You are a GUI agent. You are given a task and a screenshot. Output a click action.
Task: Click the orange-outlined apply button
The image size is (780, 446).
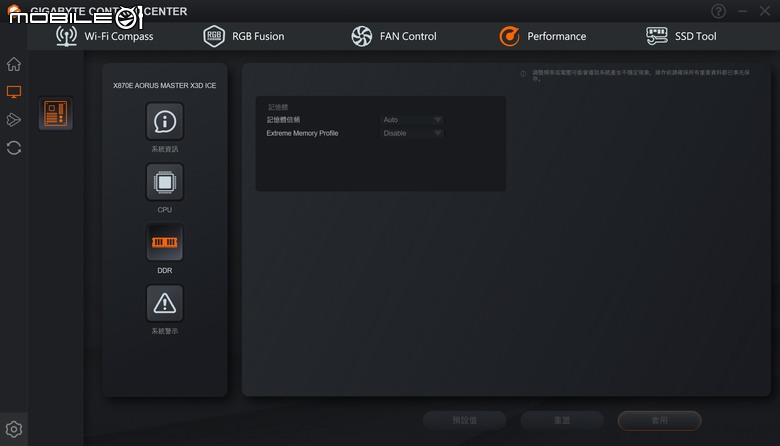coord(660,421)
